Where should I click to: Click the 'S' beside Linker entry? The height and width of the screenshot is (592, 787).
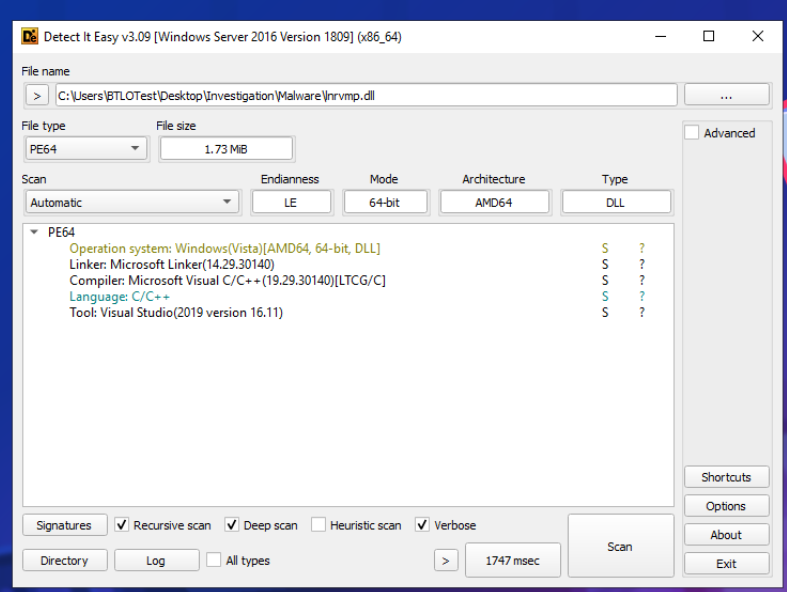click(x=605, y=264)
